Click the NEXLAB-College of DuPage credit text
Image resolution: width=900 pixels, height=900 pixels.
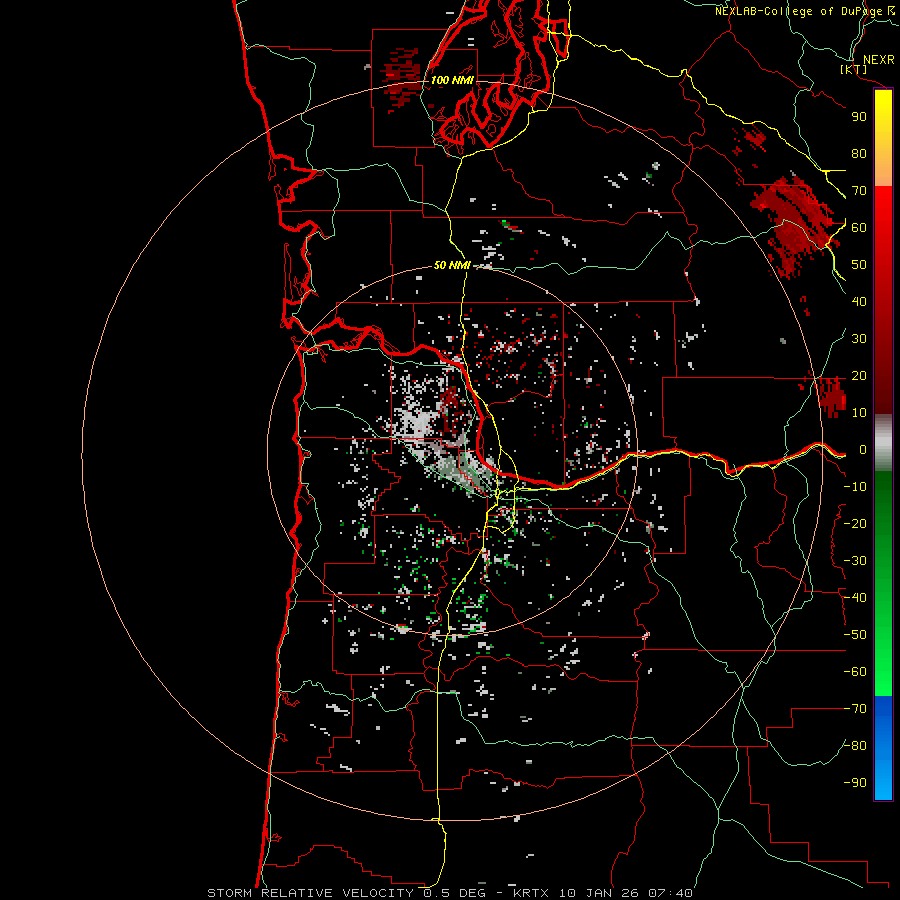pos(799,11)
